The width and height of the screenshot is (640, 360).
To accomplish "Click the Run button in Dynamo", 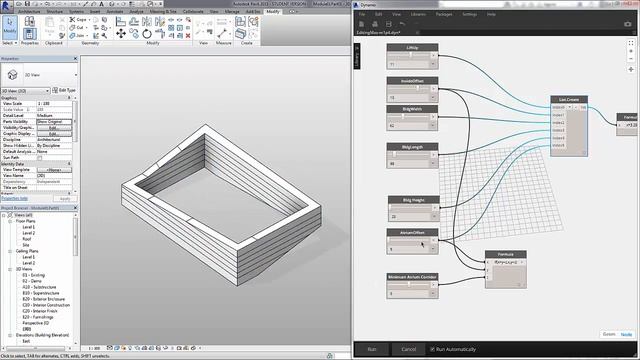I will 372,349.
